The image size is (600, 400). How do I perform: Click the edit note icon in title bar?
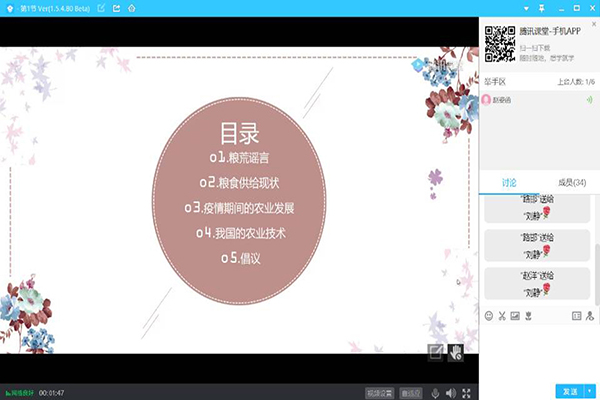tap(101, 8)
